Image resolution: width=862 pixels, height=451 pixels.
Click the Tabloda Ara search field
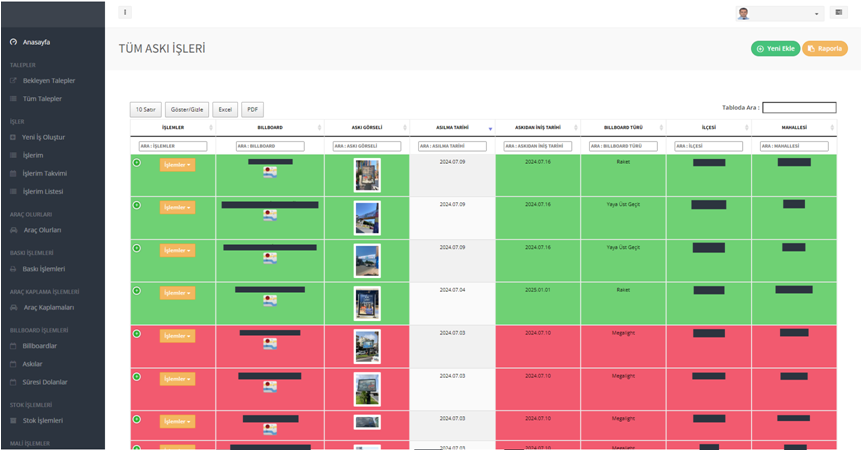[x=799, y=107]
